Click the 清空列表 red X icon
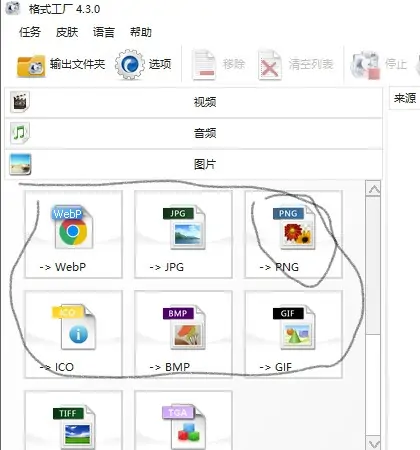This screenshot has width=420, height=450. 270,65
